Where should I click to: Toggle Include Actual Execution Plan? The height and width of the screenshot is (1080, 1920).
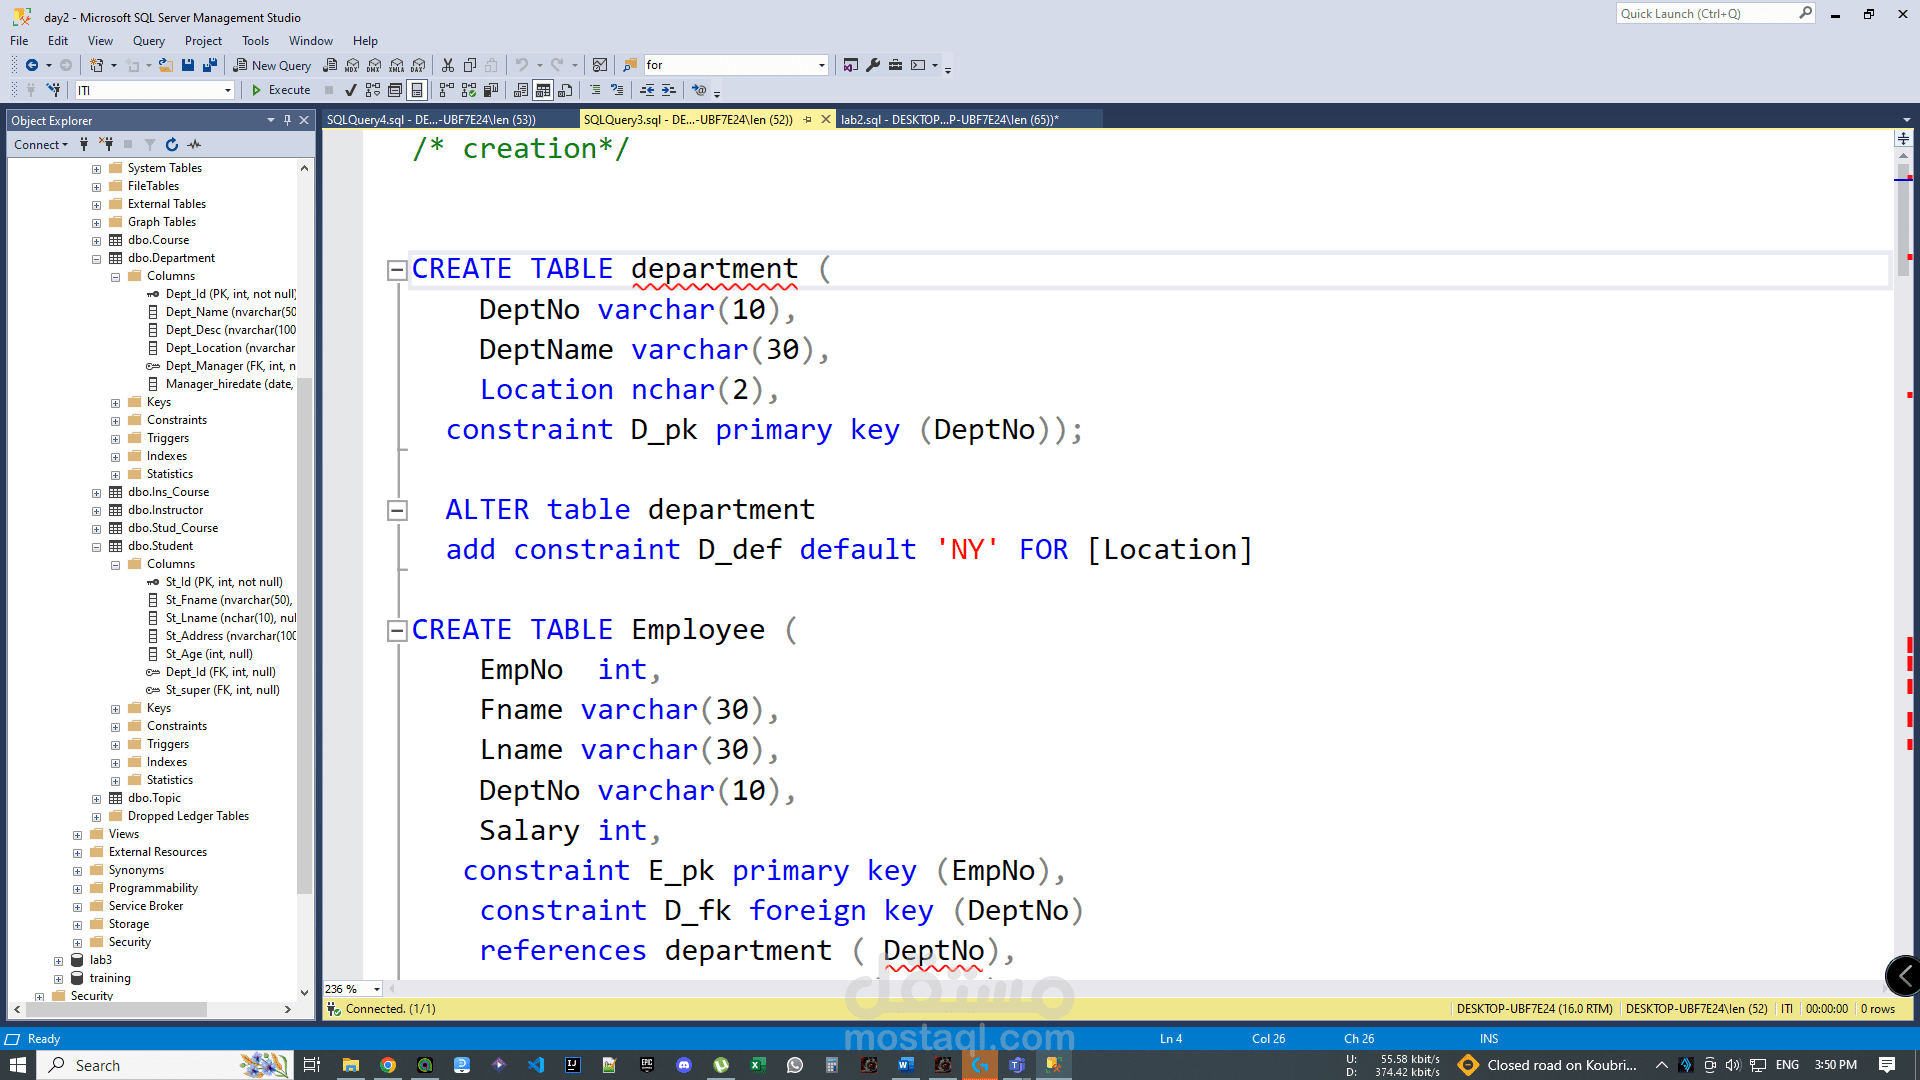pos(446,90)
